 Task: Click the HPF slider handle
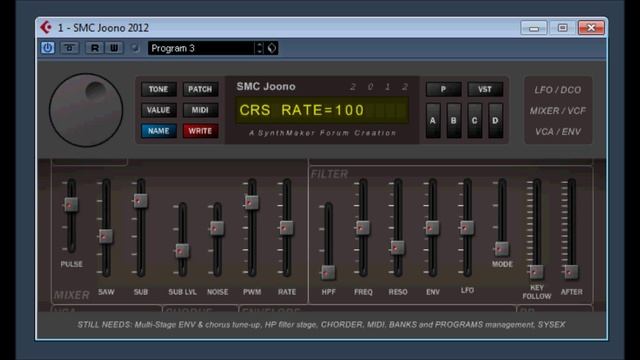[328, 273]
